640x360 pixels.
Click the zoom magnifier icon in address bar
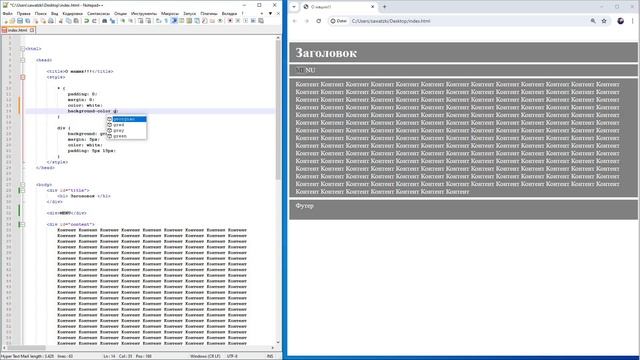[593, 21]
